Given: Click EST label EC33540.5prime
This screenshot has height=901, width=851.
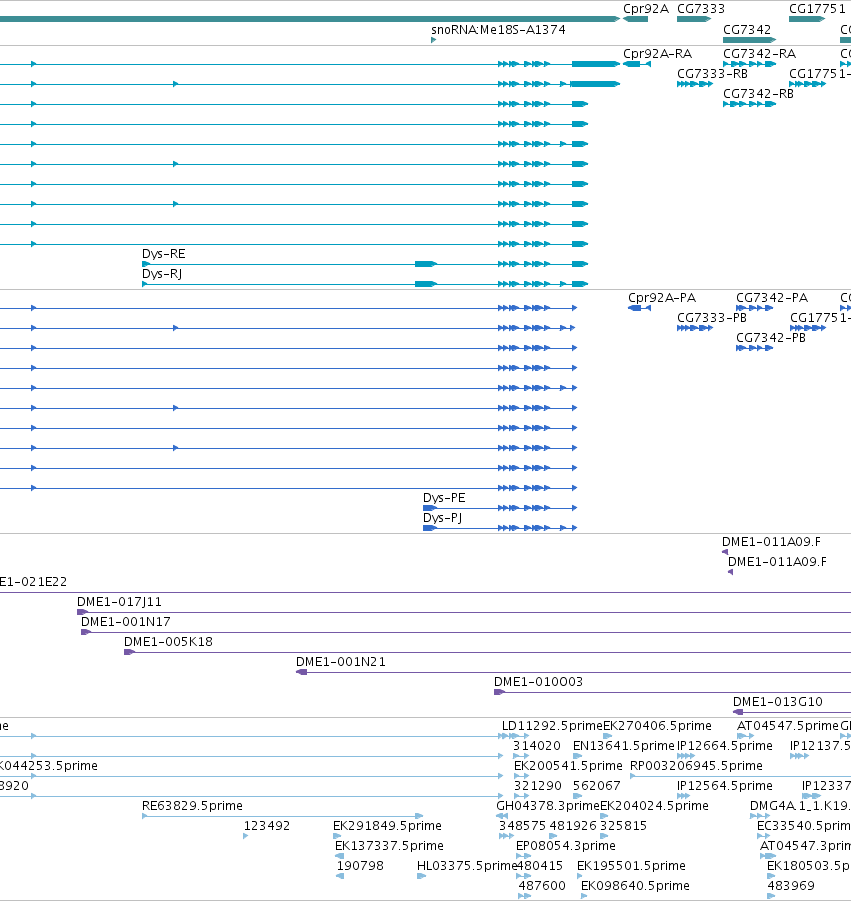Looking at the screenshot, I should 803,826.
